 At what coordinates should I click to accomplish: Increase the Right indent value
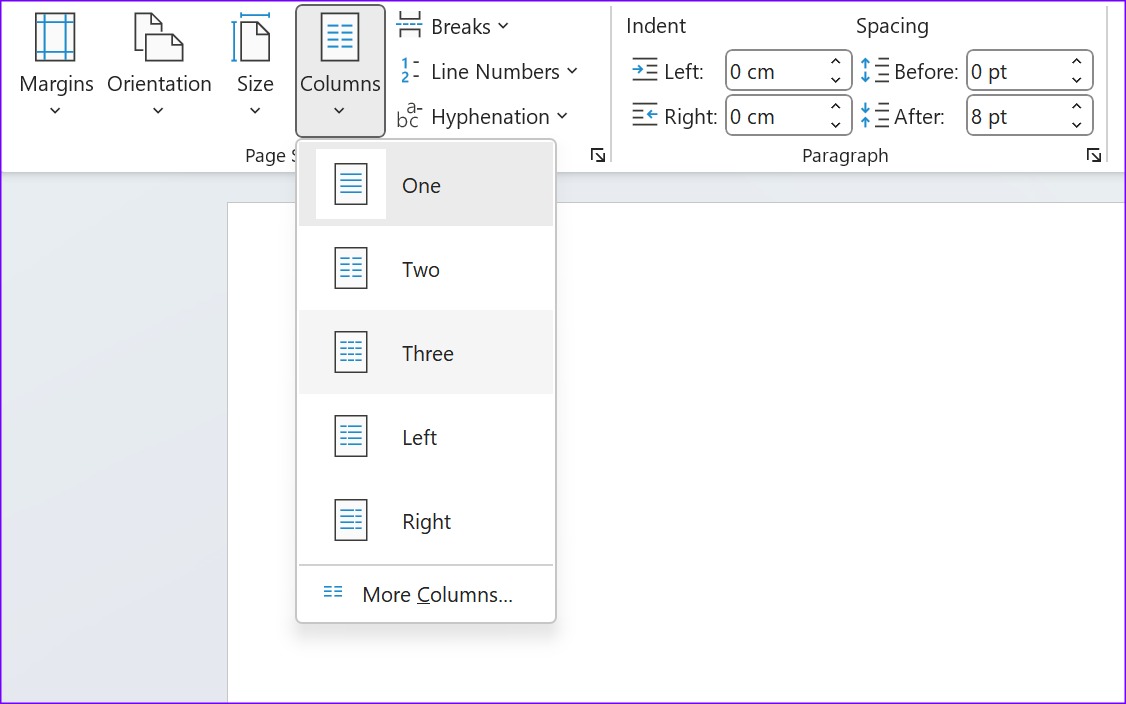point(835,106)
